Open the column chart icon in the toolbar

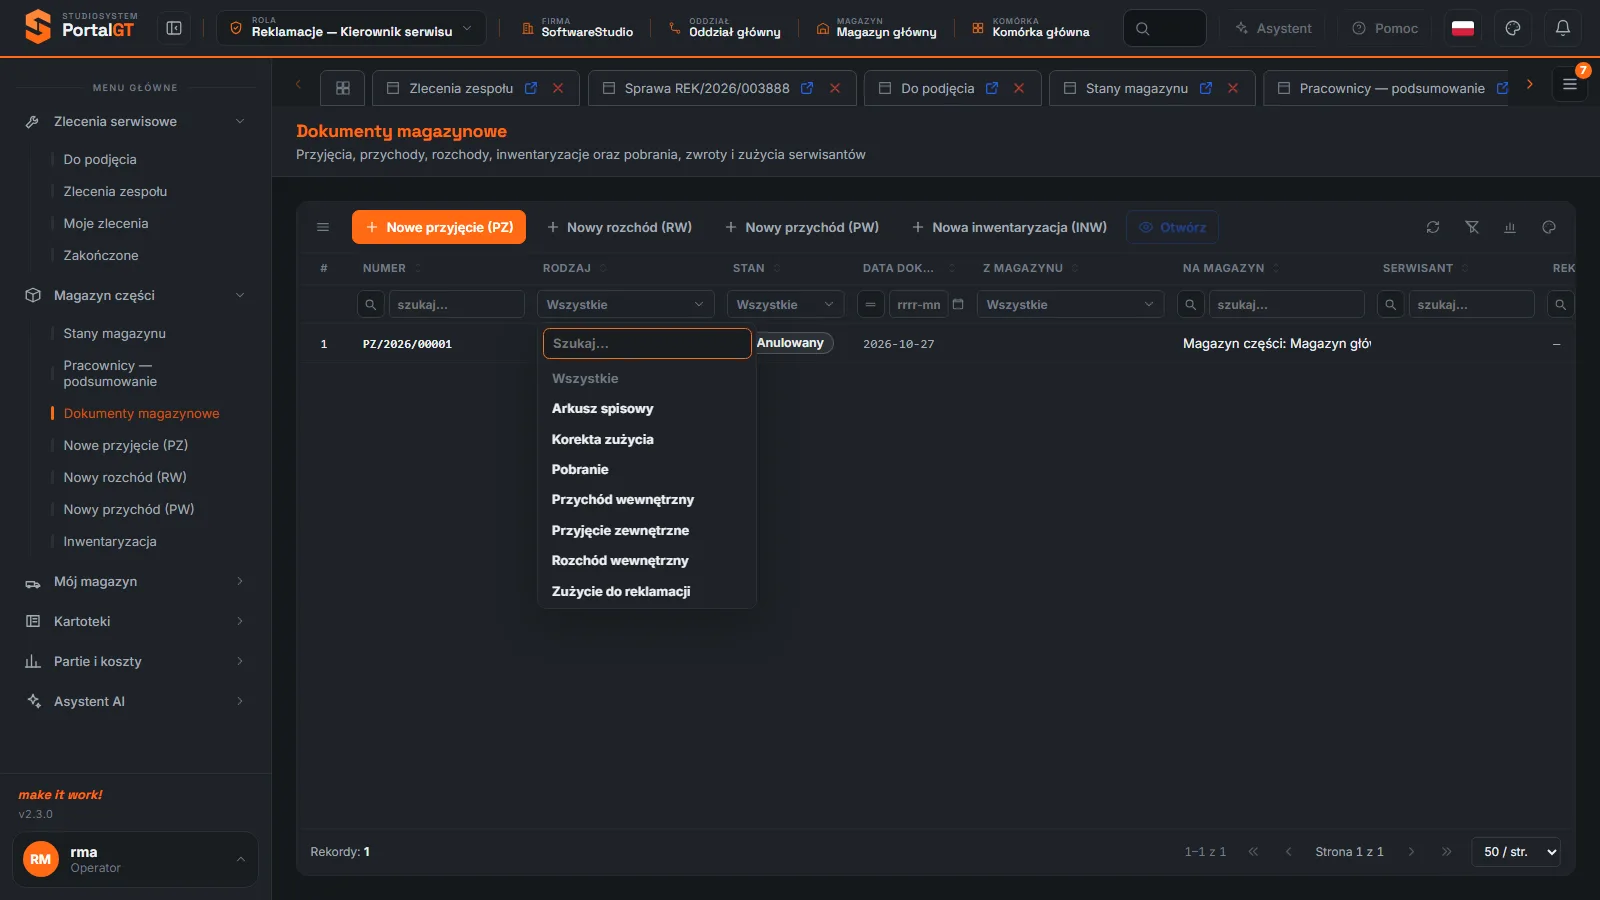[x=1510, y=227]
